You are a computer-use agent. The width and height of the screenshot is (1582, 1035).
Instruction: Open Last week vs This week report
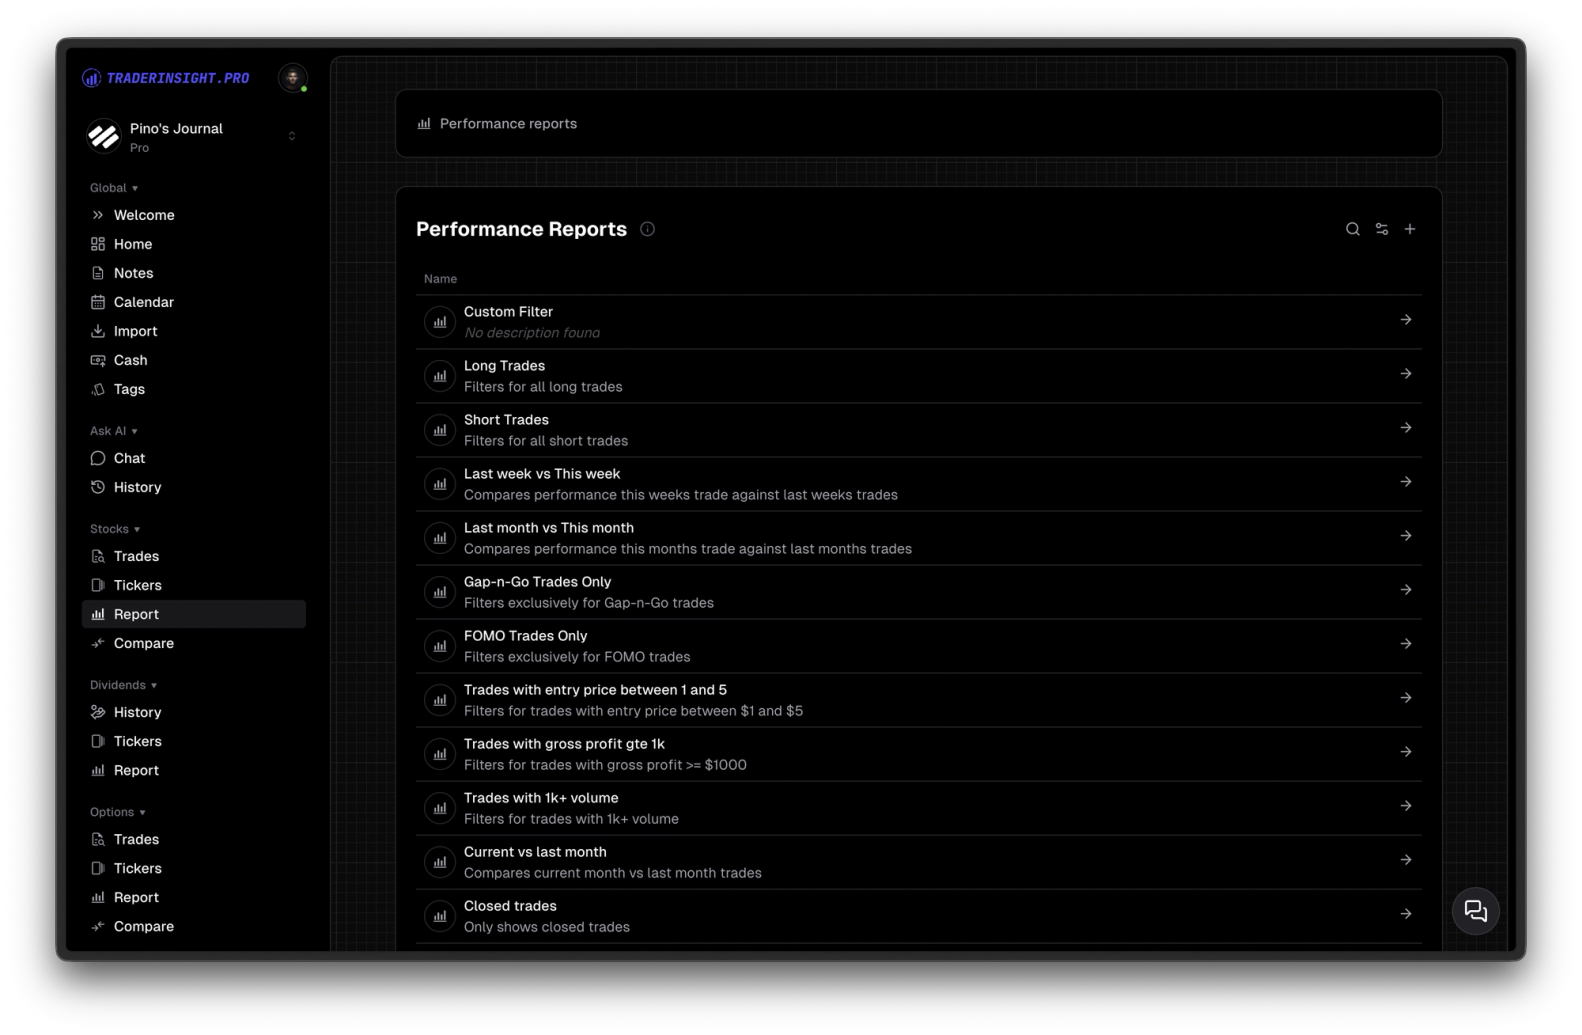(918, 484)
